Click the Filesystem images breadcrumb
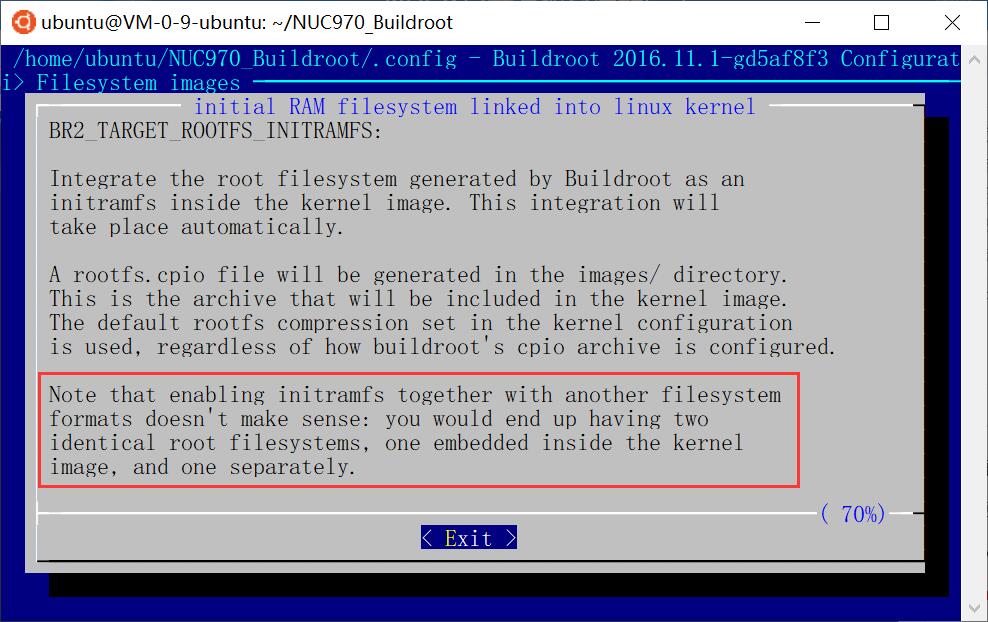 click(x=138, y=83)
